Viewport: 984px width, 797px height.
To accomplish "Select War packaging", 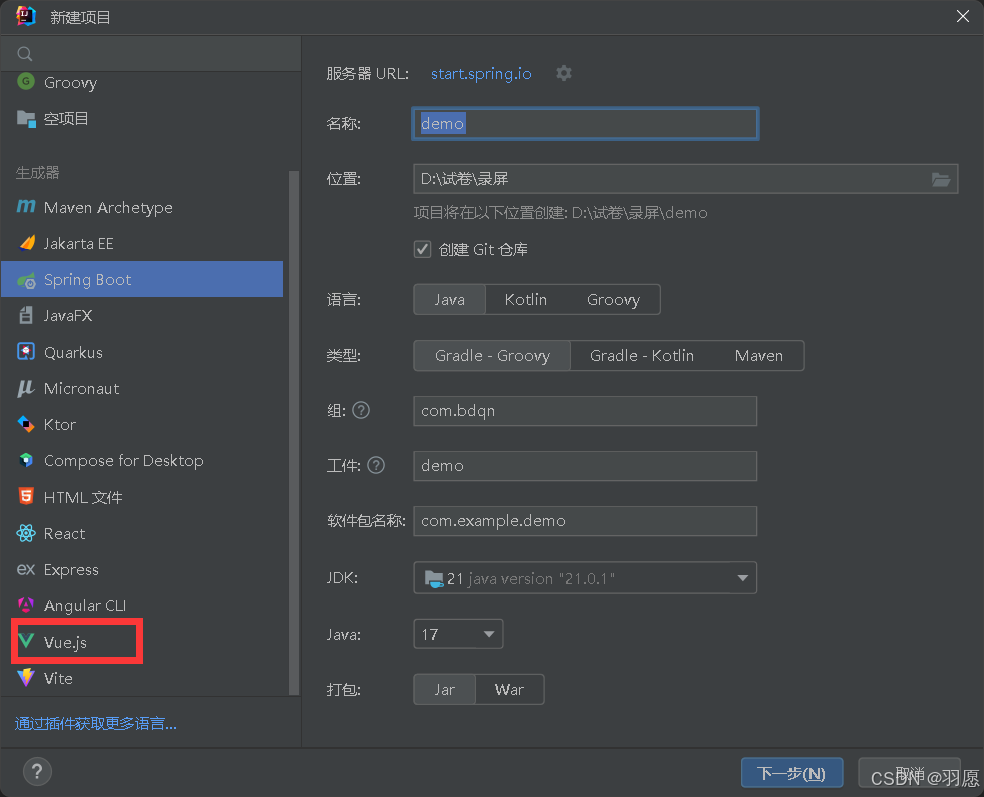I will [x=509, y=690].
